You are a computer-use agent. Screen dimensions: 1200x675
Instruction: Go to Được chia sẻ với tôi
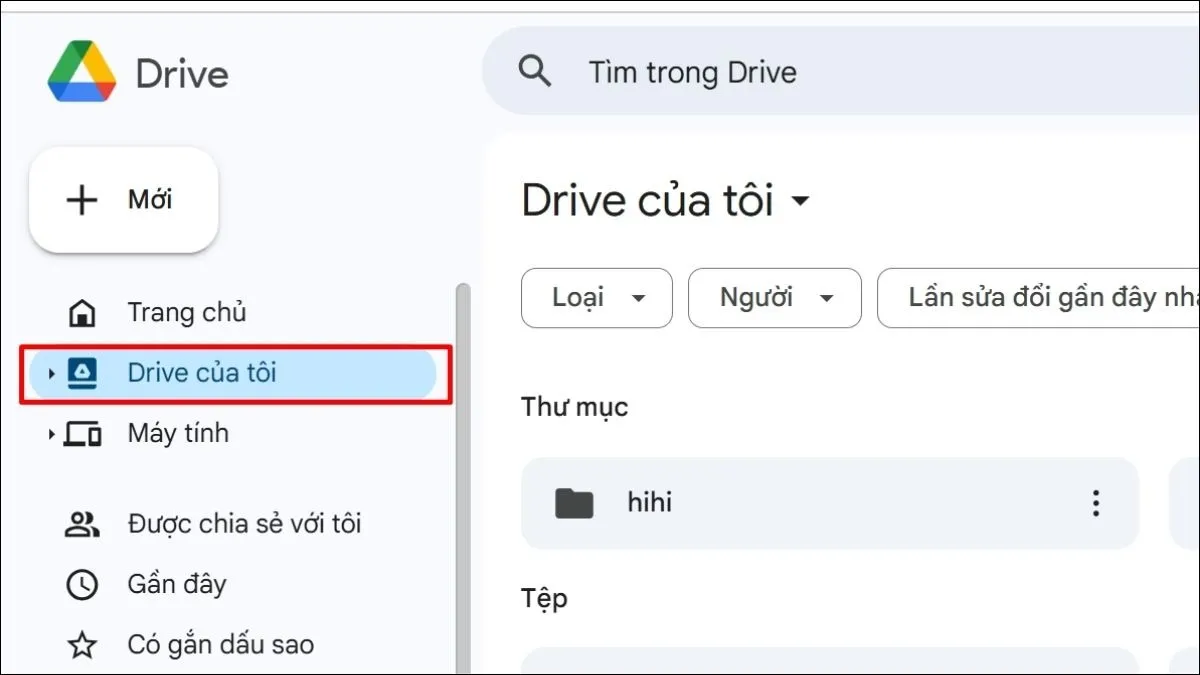click(x=244, y=524)
